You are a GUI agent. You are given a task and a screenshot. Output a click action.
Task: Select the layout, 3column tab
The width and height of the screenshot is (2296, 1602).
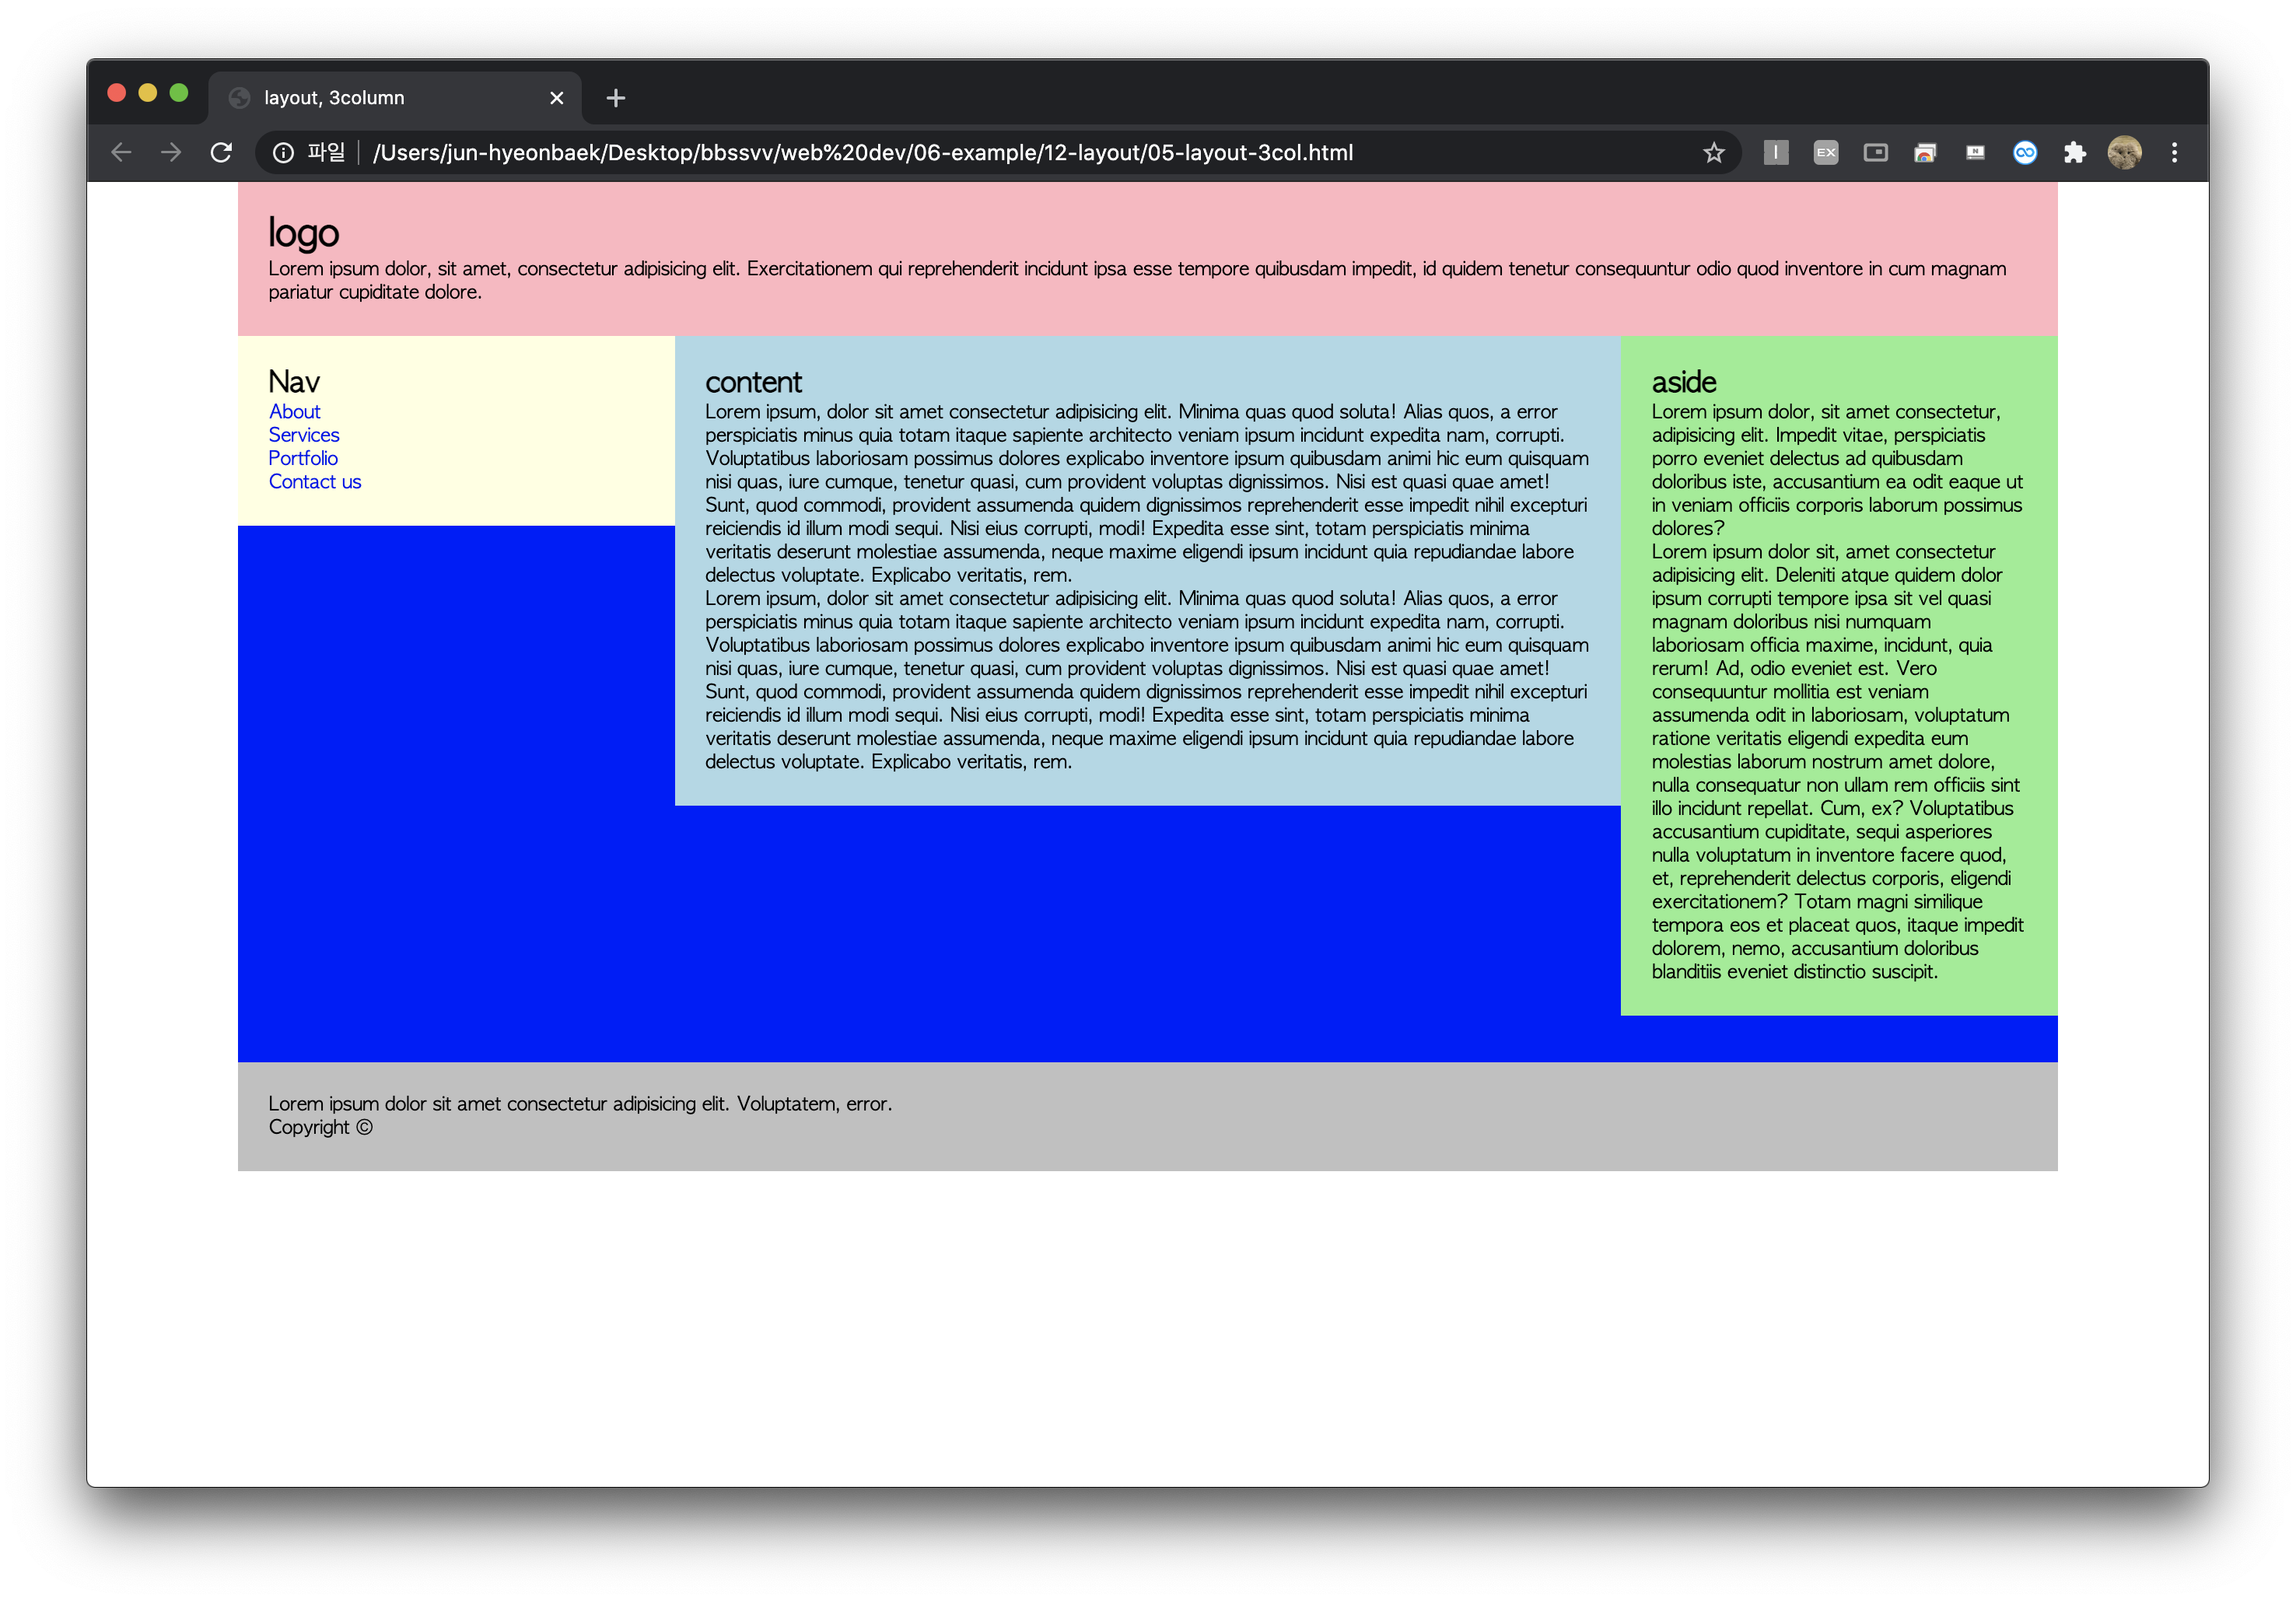click(380, 98)
